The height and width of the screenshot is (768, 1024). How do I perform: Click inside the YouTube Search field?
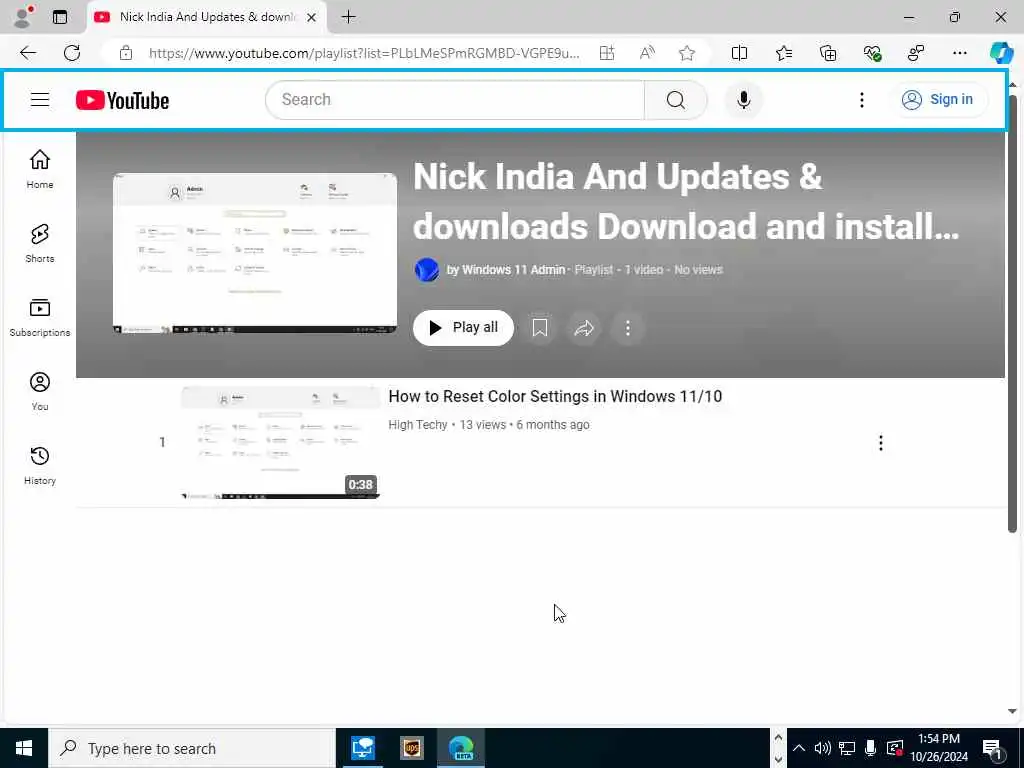455,100
